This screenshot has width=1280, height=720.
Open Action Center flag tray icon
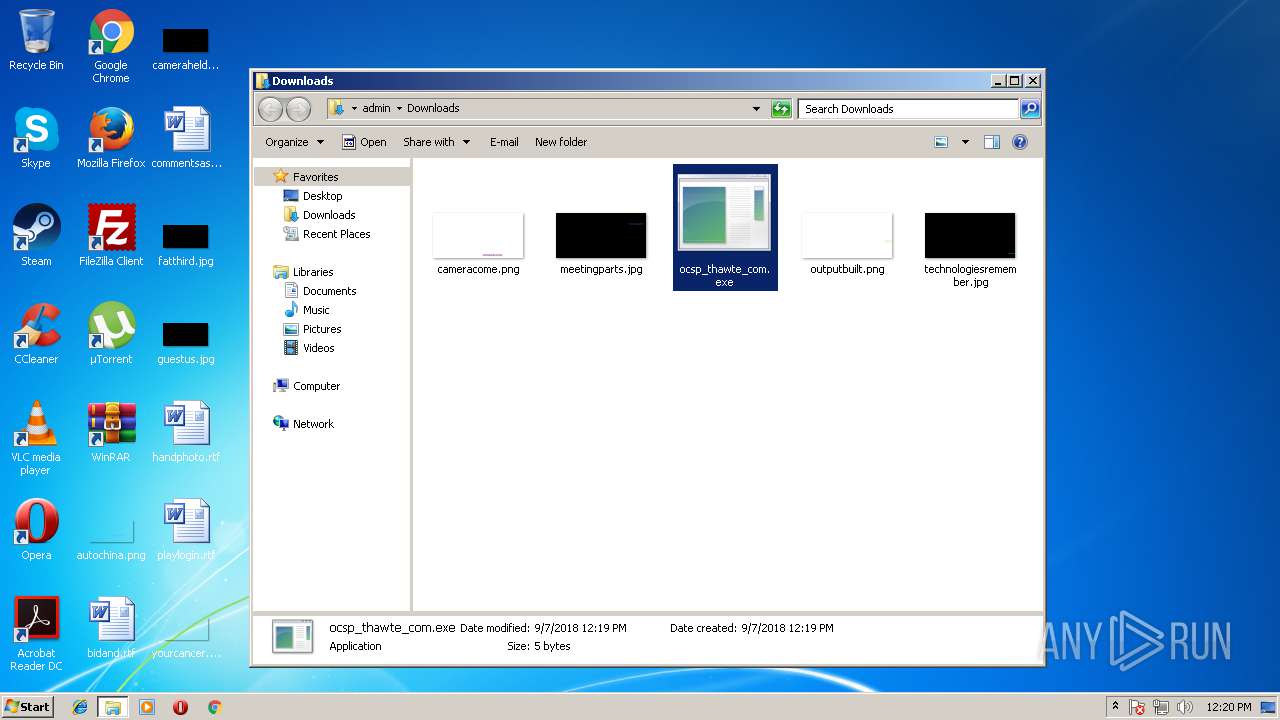[x=1138, y=707]
